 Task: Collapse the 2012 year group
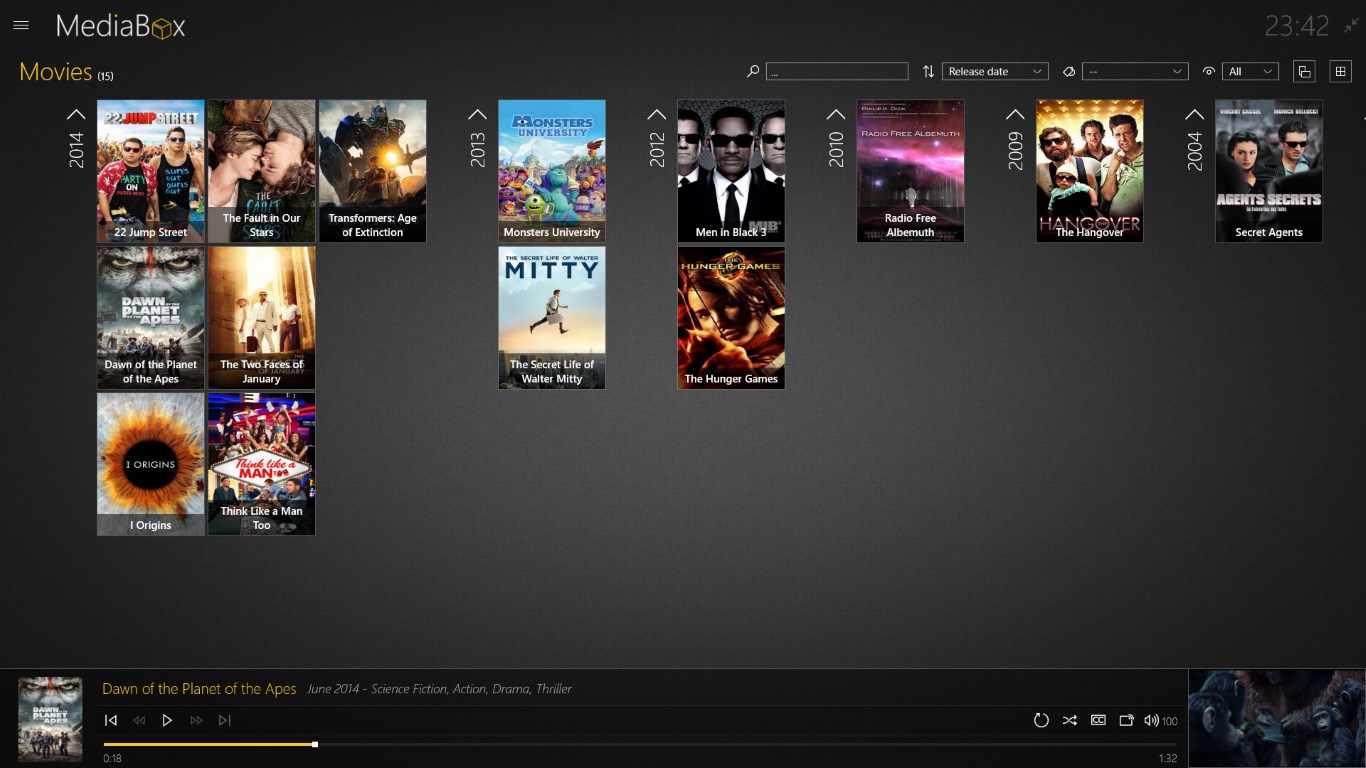pyautogui.click(x=657, y=114)
